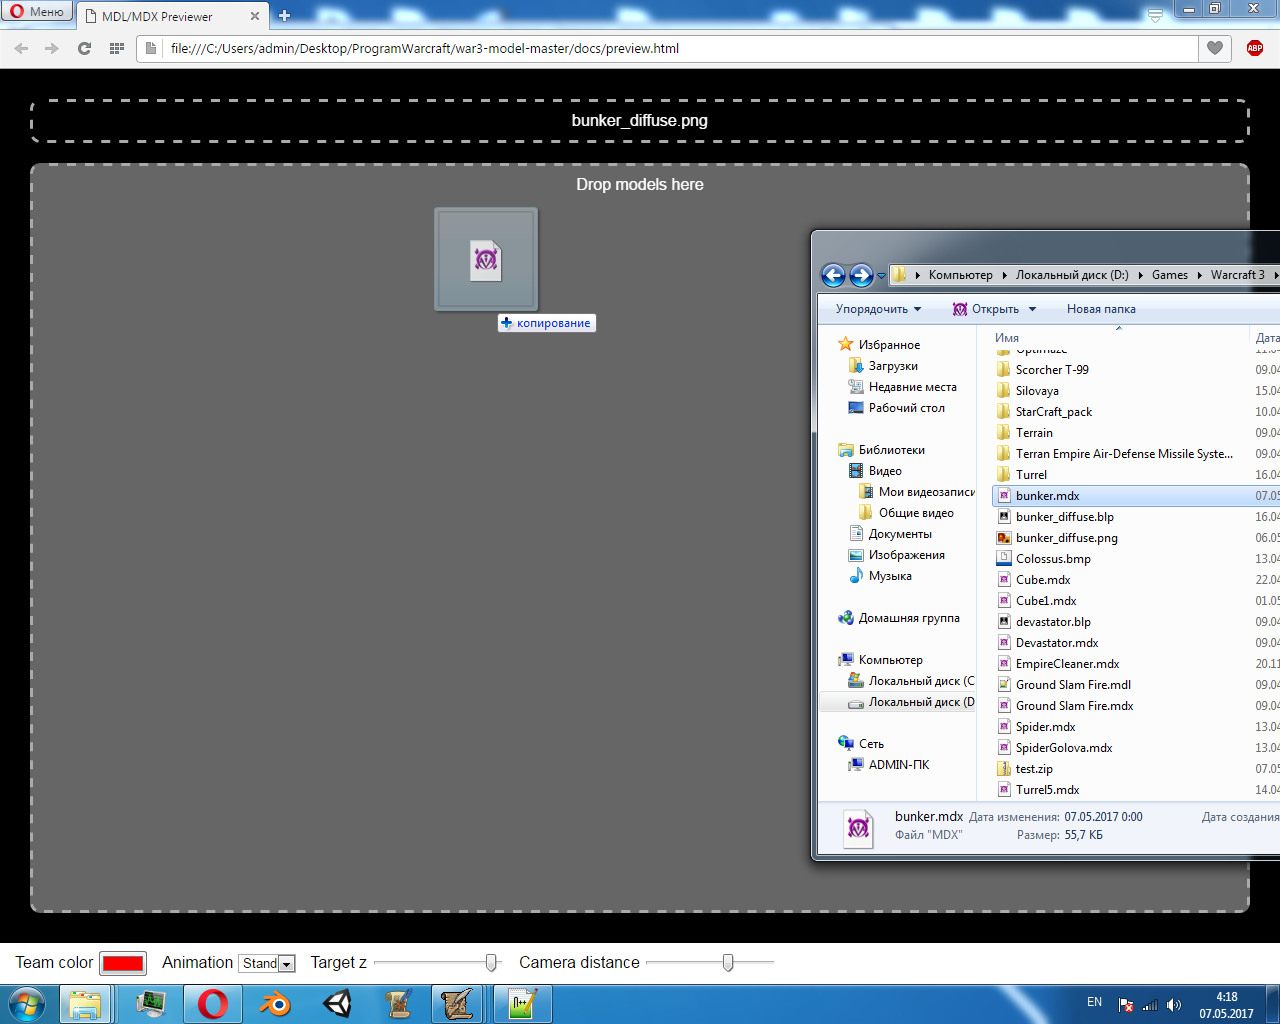Click Компьютер in the Explorer breadcrumb

coord(960,275)
